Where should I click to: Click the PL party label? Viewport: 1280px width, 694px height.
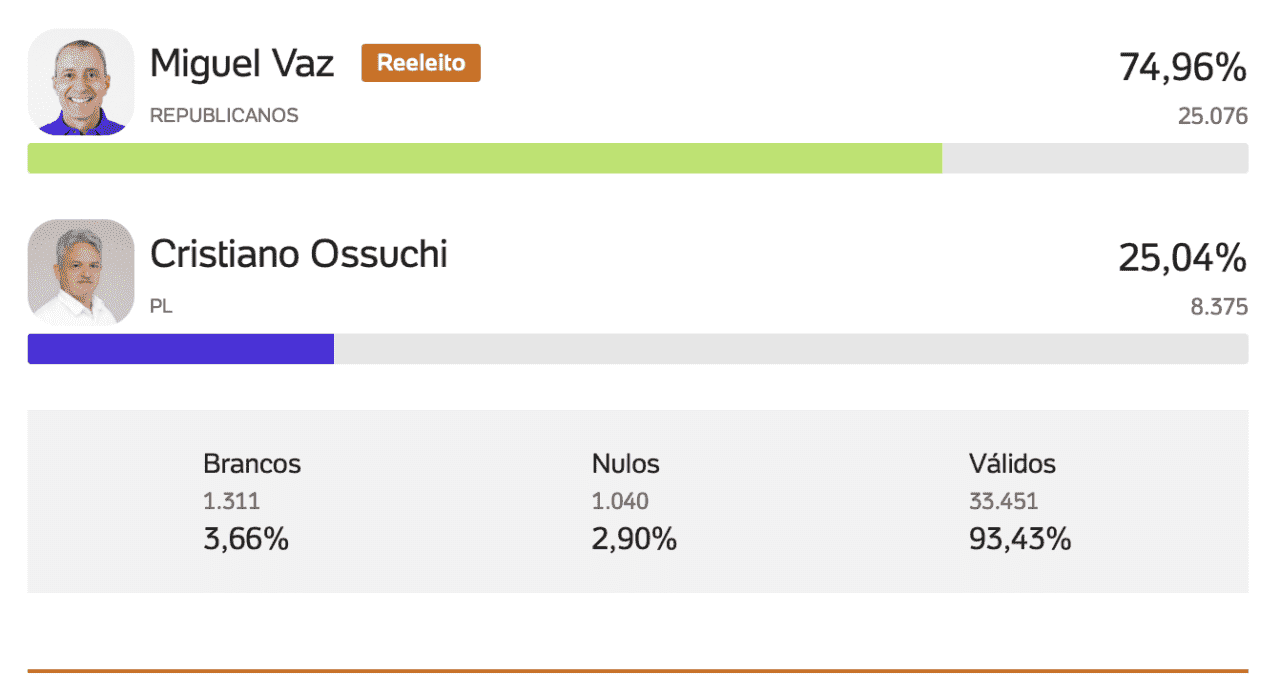pyautogui.click(x=161, y=306)
